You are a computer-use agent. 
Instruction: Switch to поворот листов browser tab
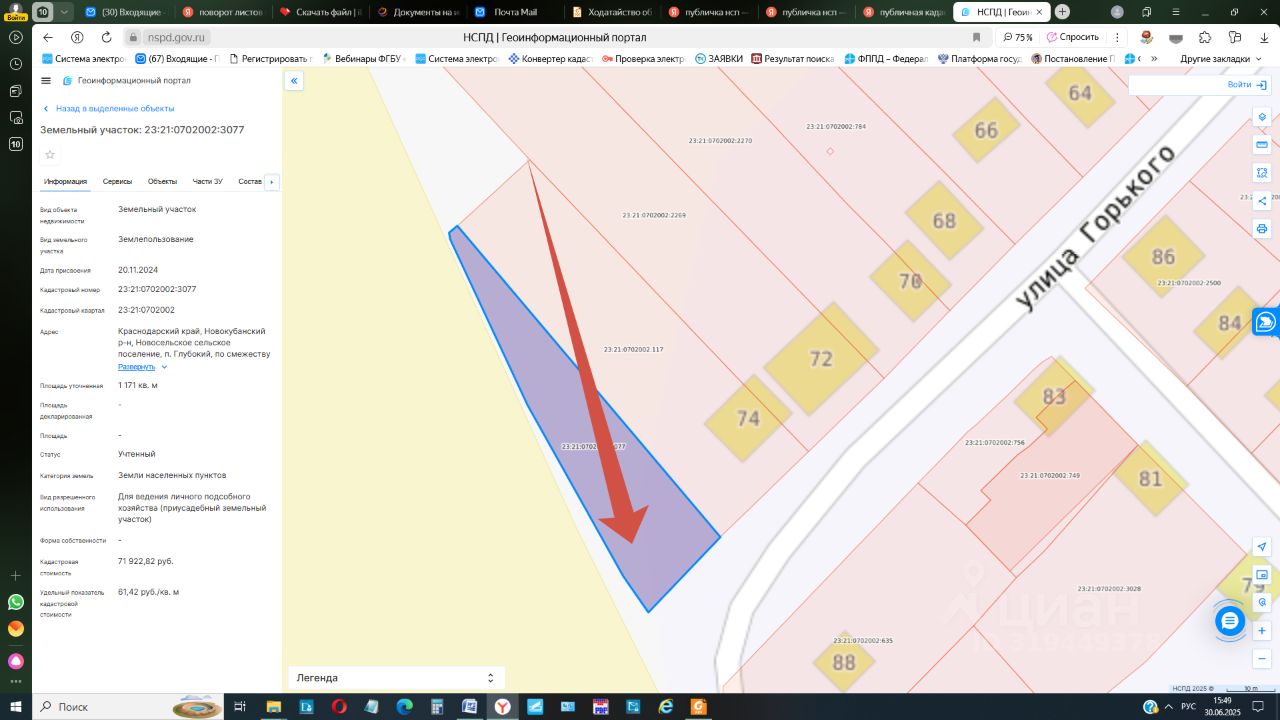(x=224, y=12)
